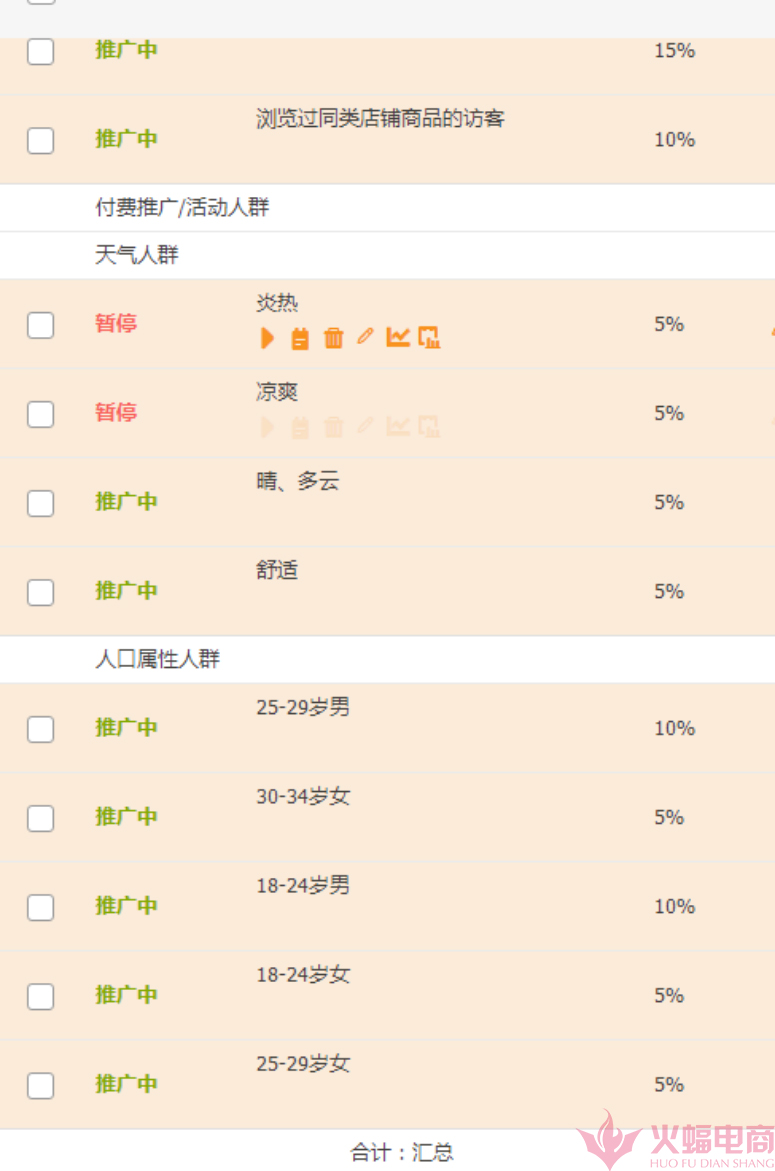
Task: Toggle the 付费推广/活动人群 section header
Action: pyautogui.click(x=182, y=208)
